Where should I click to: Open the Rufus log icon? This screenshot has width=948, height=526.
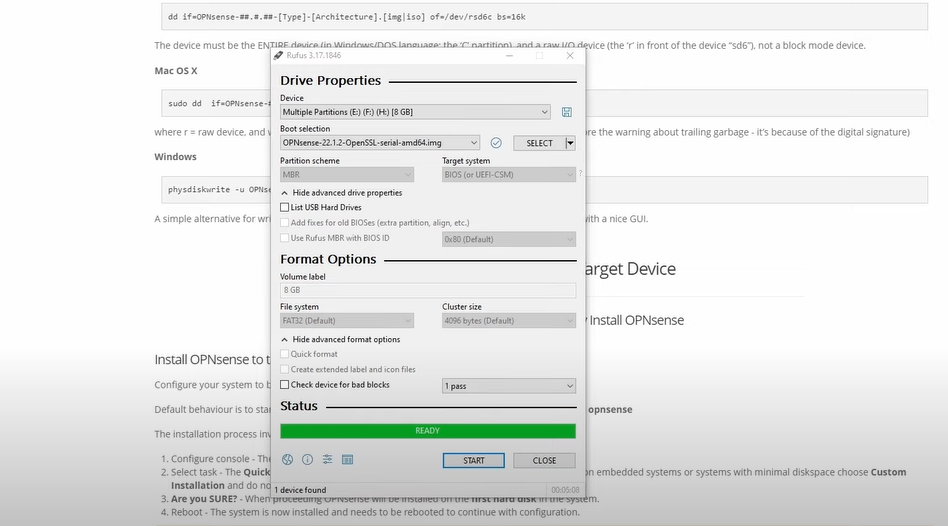(347, 459)
